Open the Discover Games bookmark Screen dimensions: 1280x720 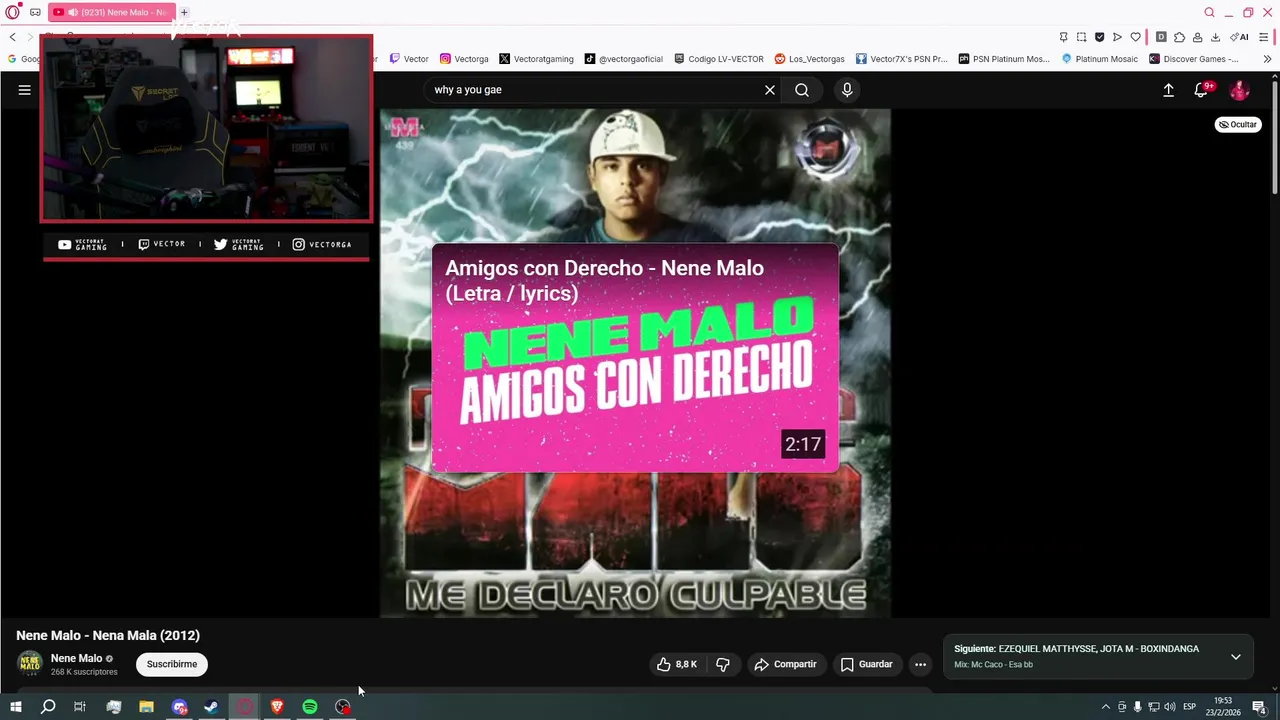pyautogui.click(x=1194, y=59)
